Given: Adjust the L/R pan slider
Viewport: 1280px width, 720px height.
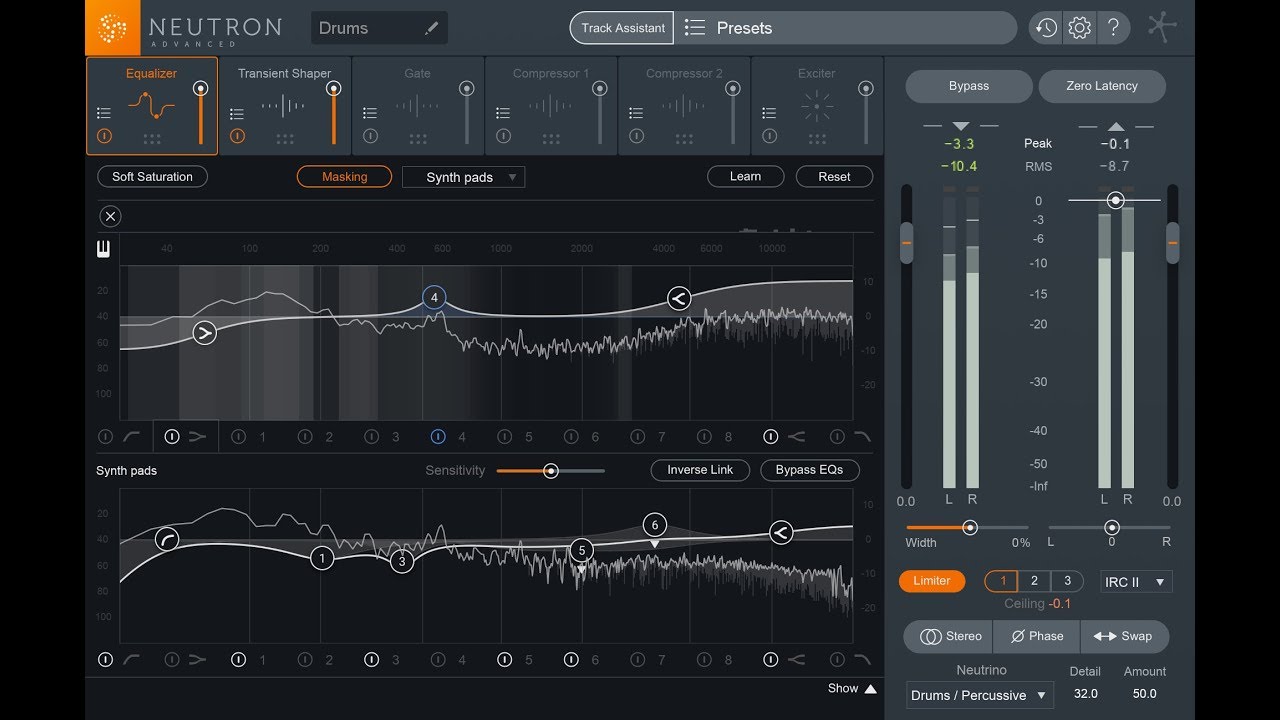Looking at the screenshot, I should (x=1111, y=527).
